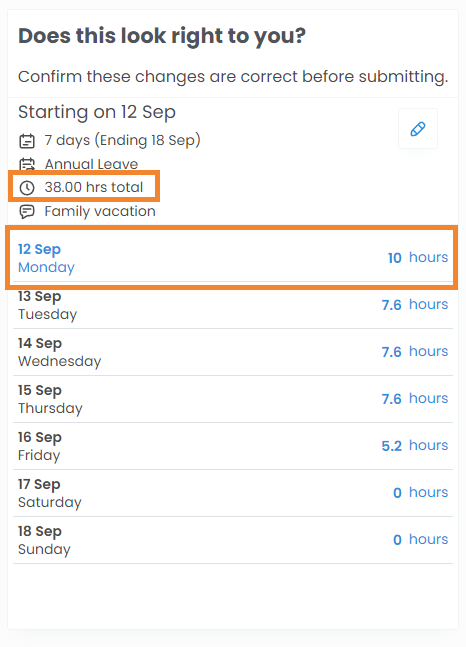
Task: Click the calendar icon beside 7 days
Action: click(27, 141)
